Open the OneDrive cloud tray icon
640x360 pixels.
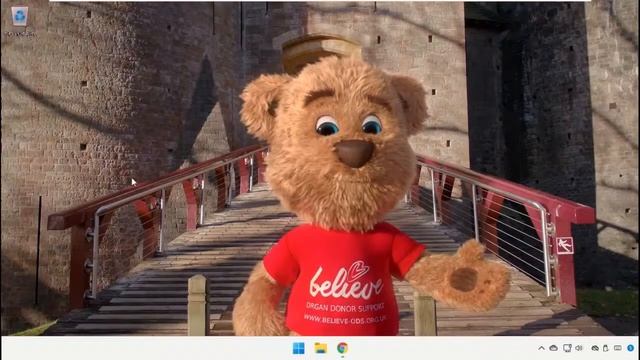click(553, 348)
